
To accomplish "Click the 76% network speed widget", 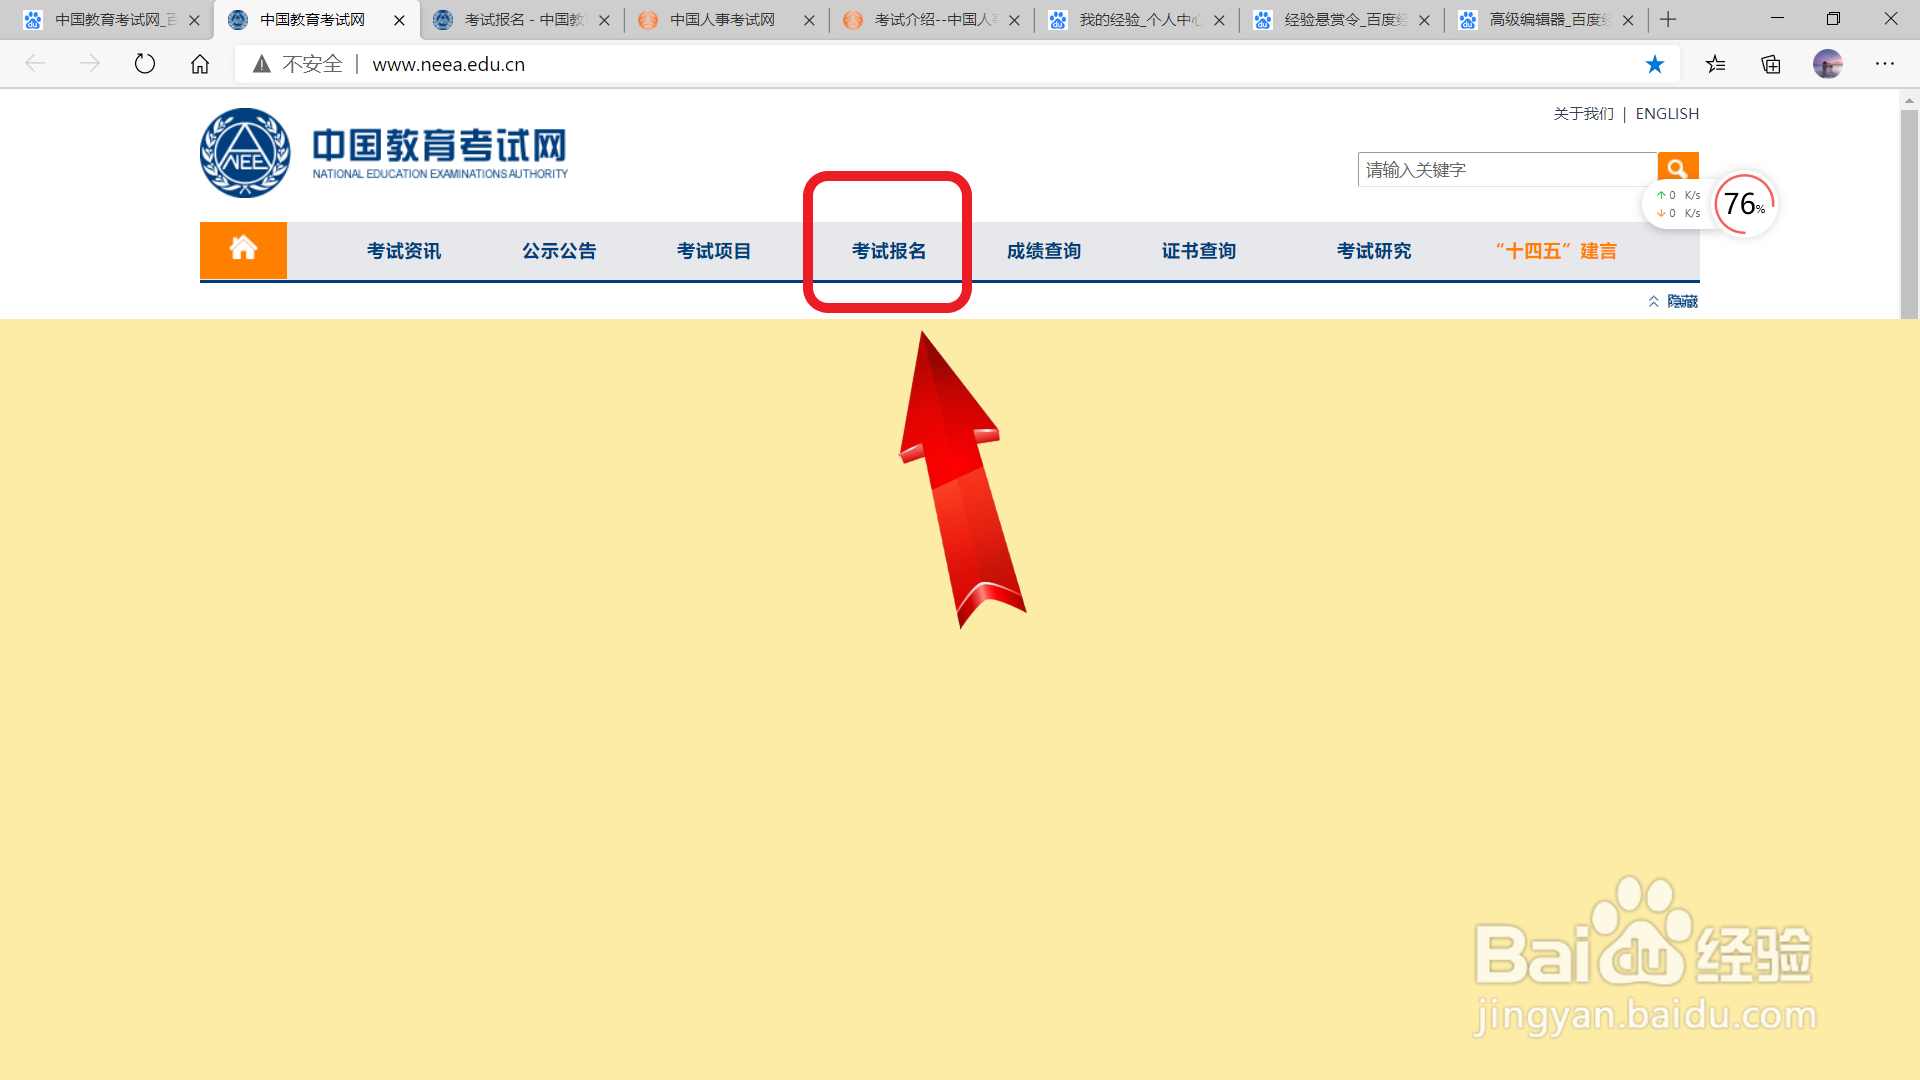I will click(x=1745, y=204).
